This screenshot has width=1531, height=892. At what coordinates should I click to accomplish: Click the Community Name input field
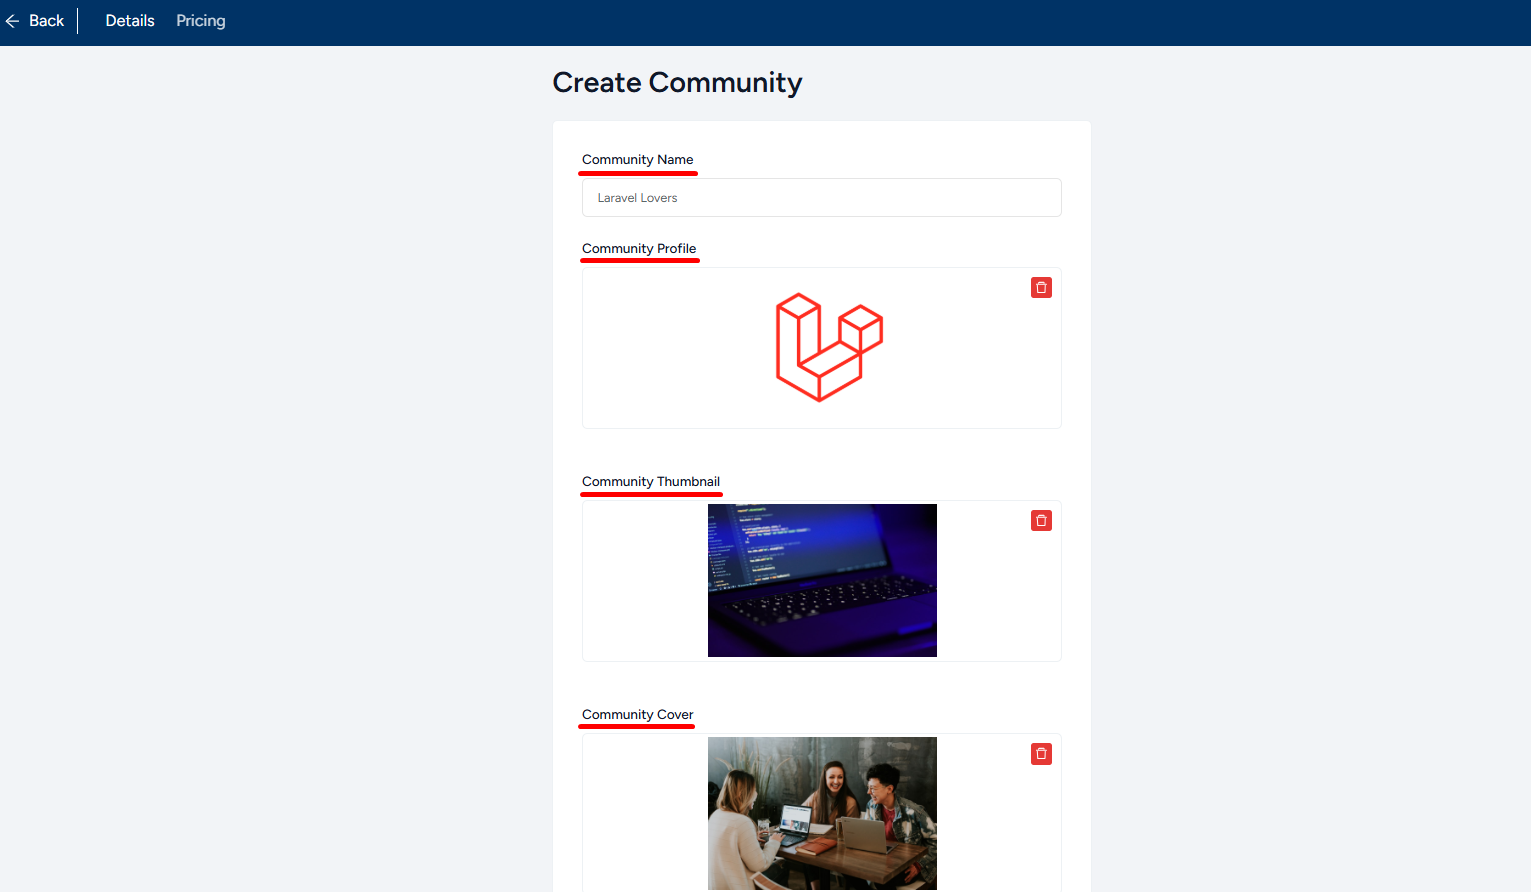point(821,198)
